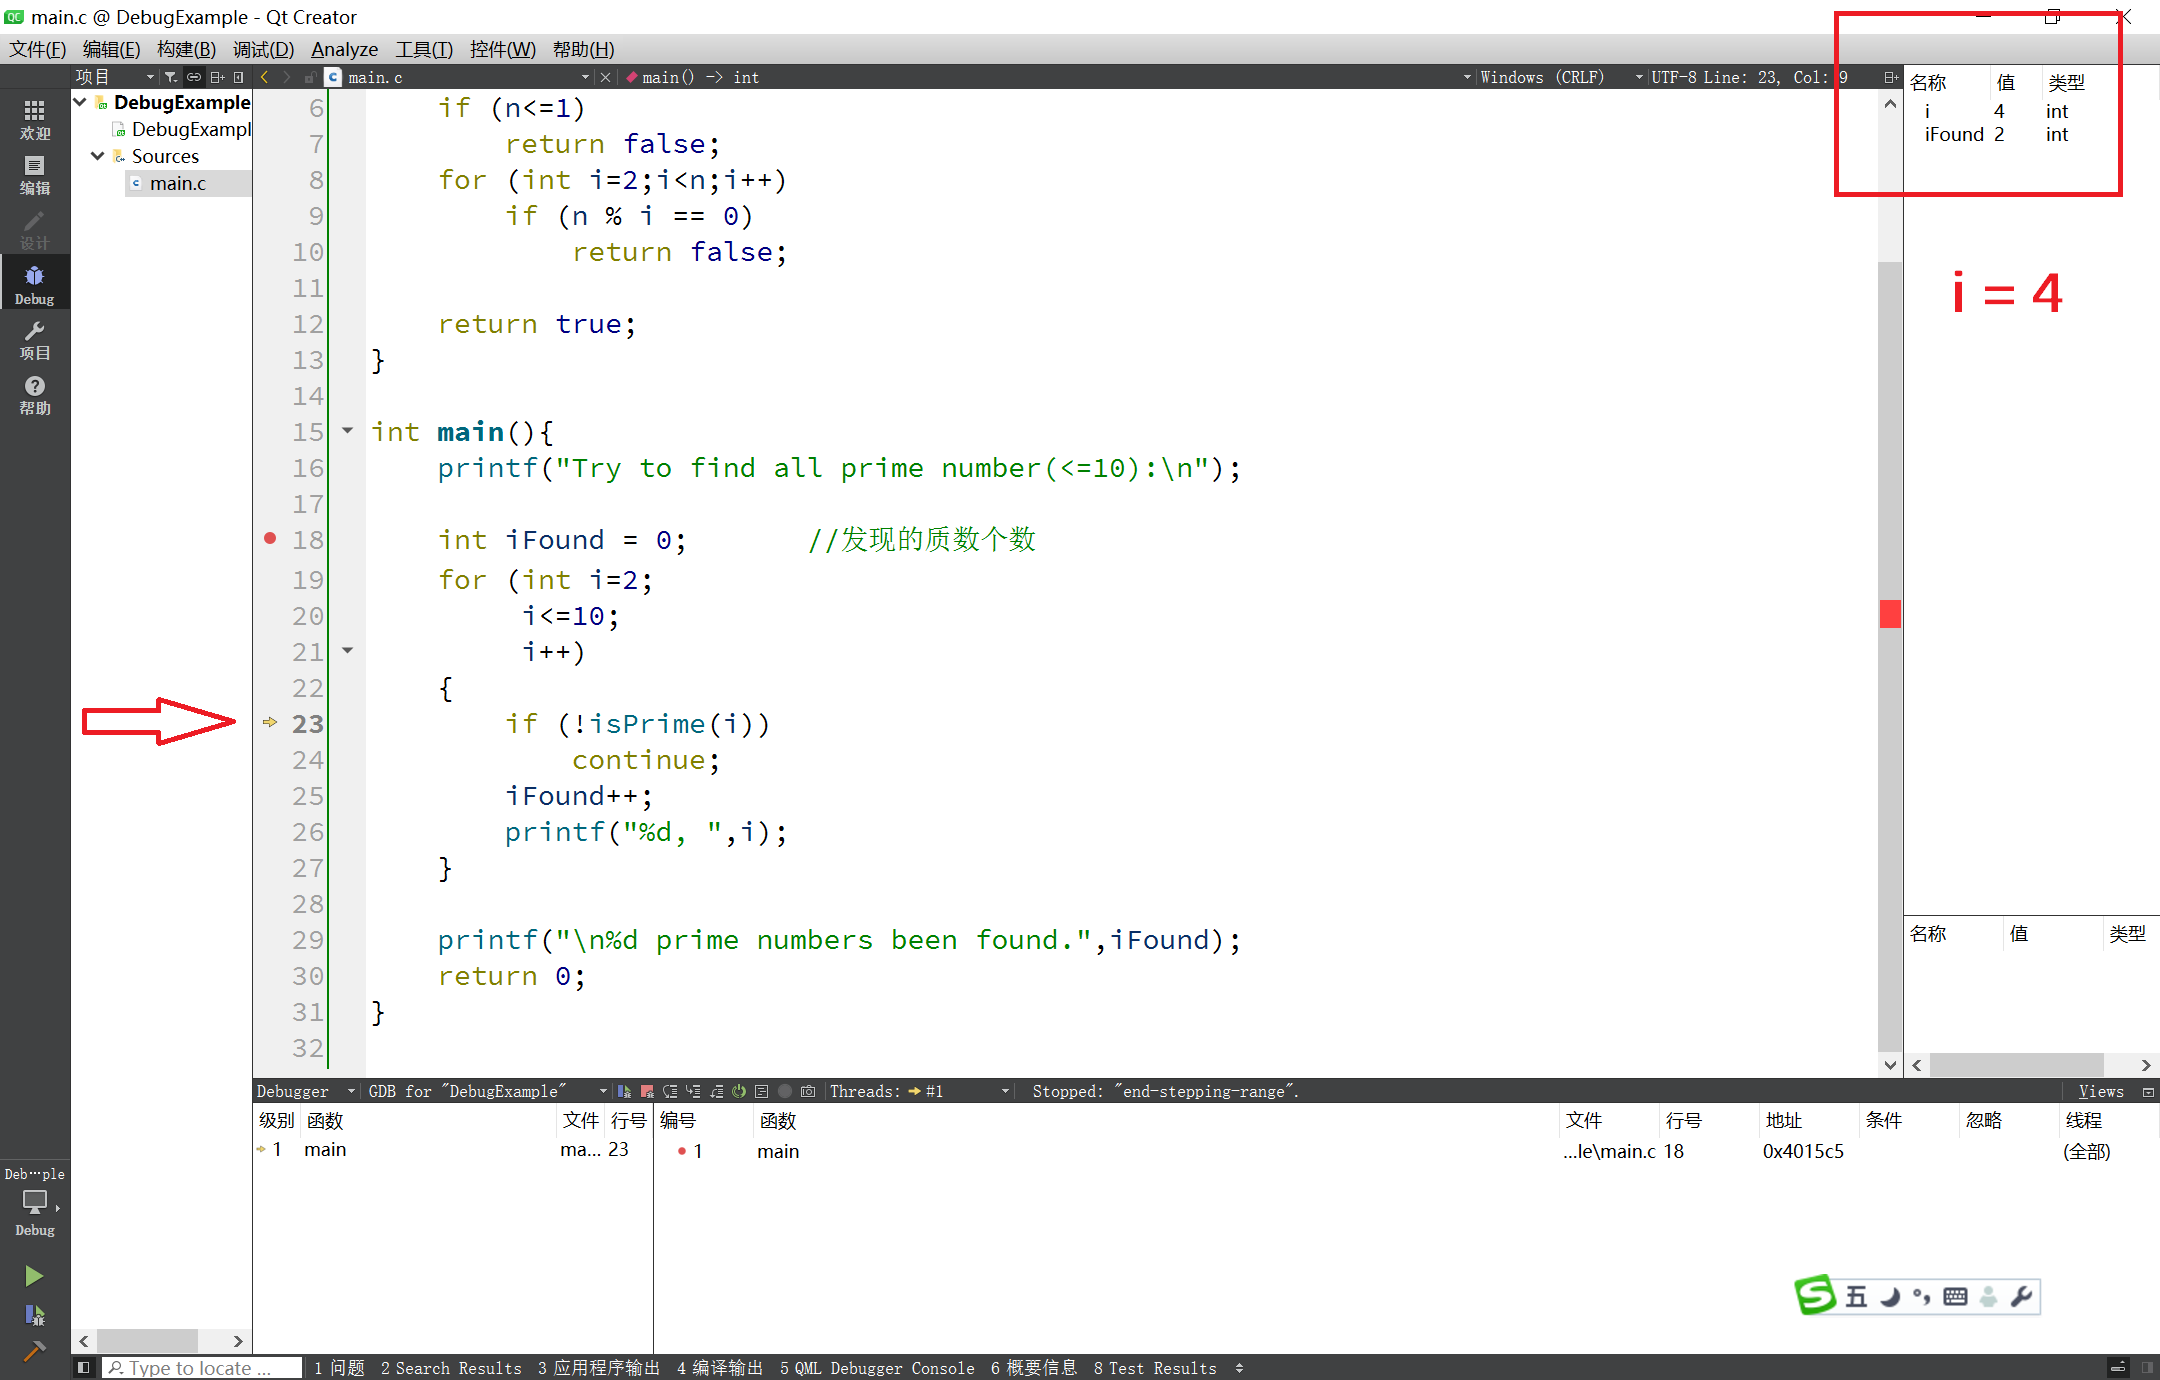Click Continue debugger toolbar icon

(624, 1091)
